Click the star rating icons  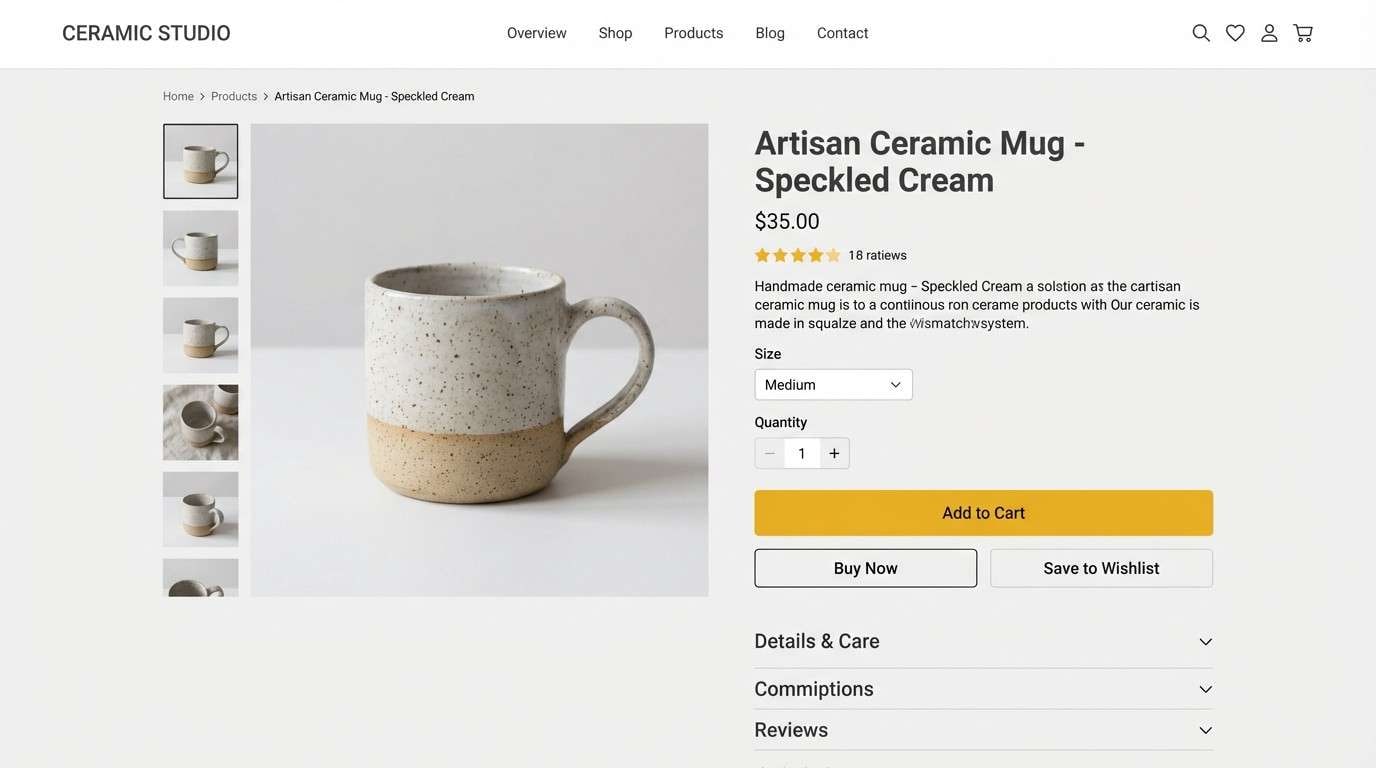797,255
